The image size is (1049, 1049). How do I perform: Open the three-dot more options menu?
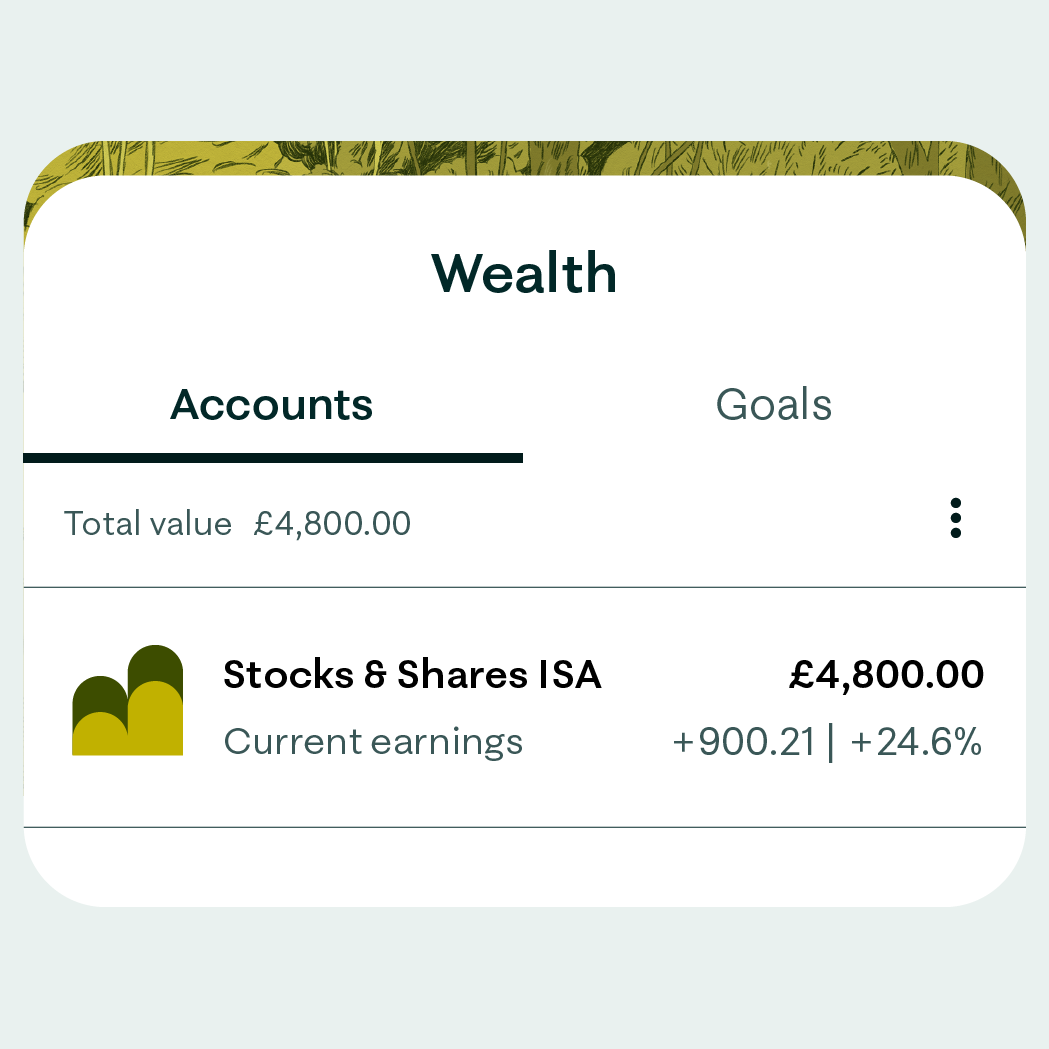pos(956,518)
